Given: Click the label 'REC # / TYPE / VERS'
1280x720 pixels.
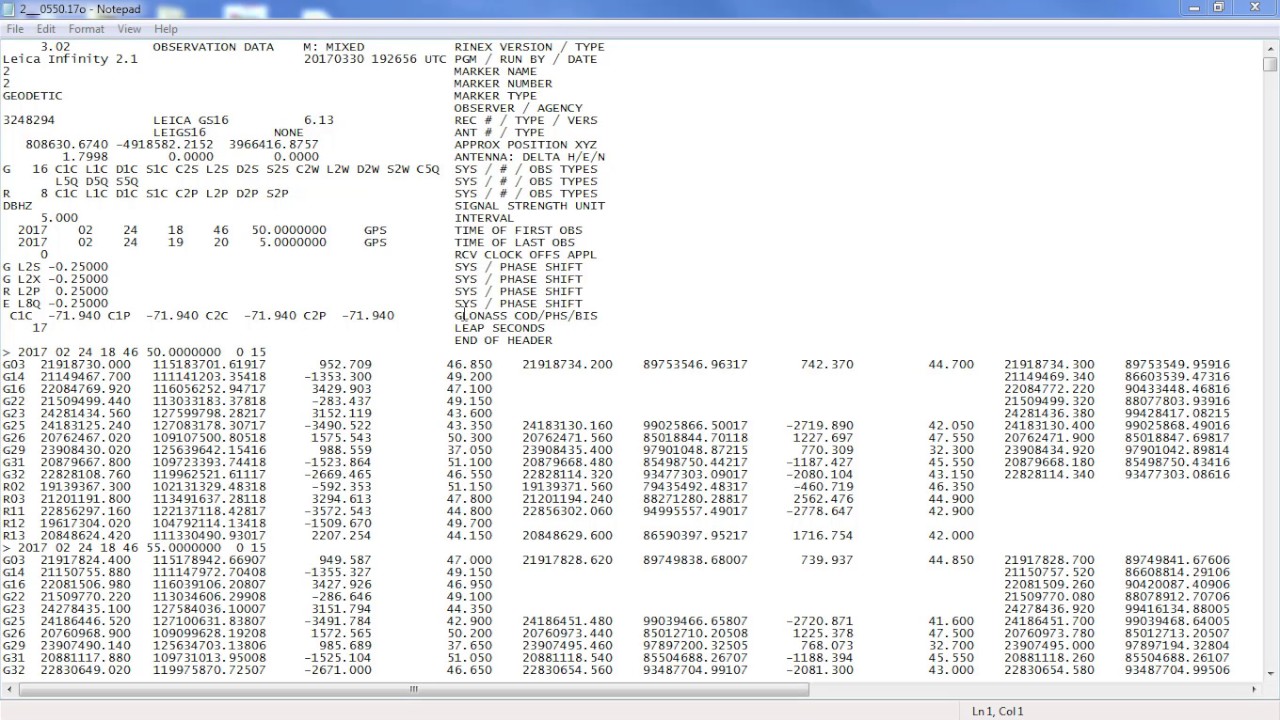Looking at the screenshot, I should pos(525,120).
